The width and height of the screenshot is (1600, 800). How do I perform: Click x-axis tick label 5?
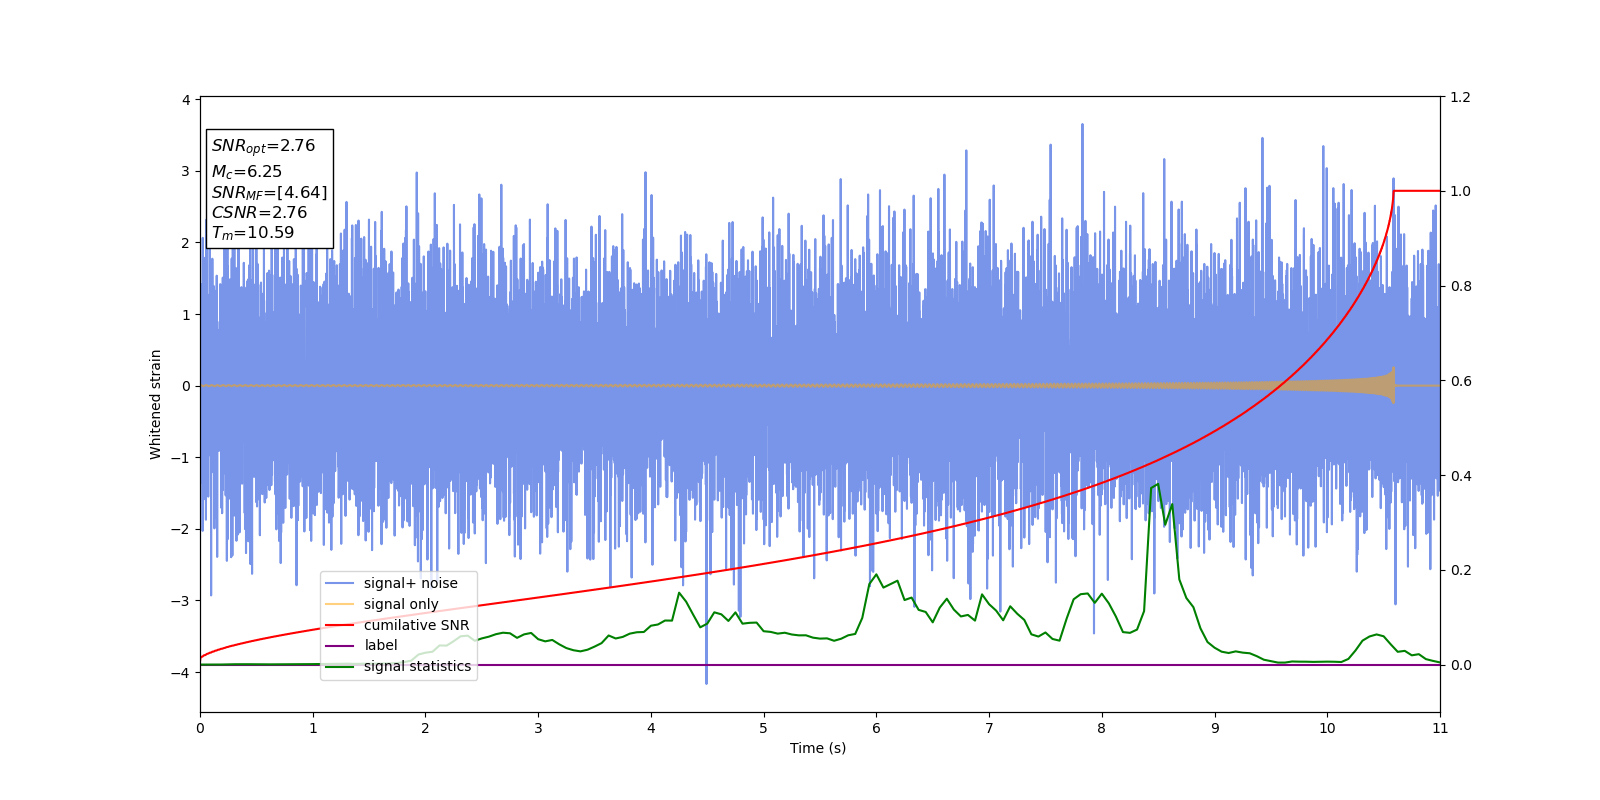click(764, 728)
